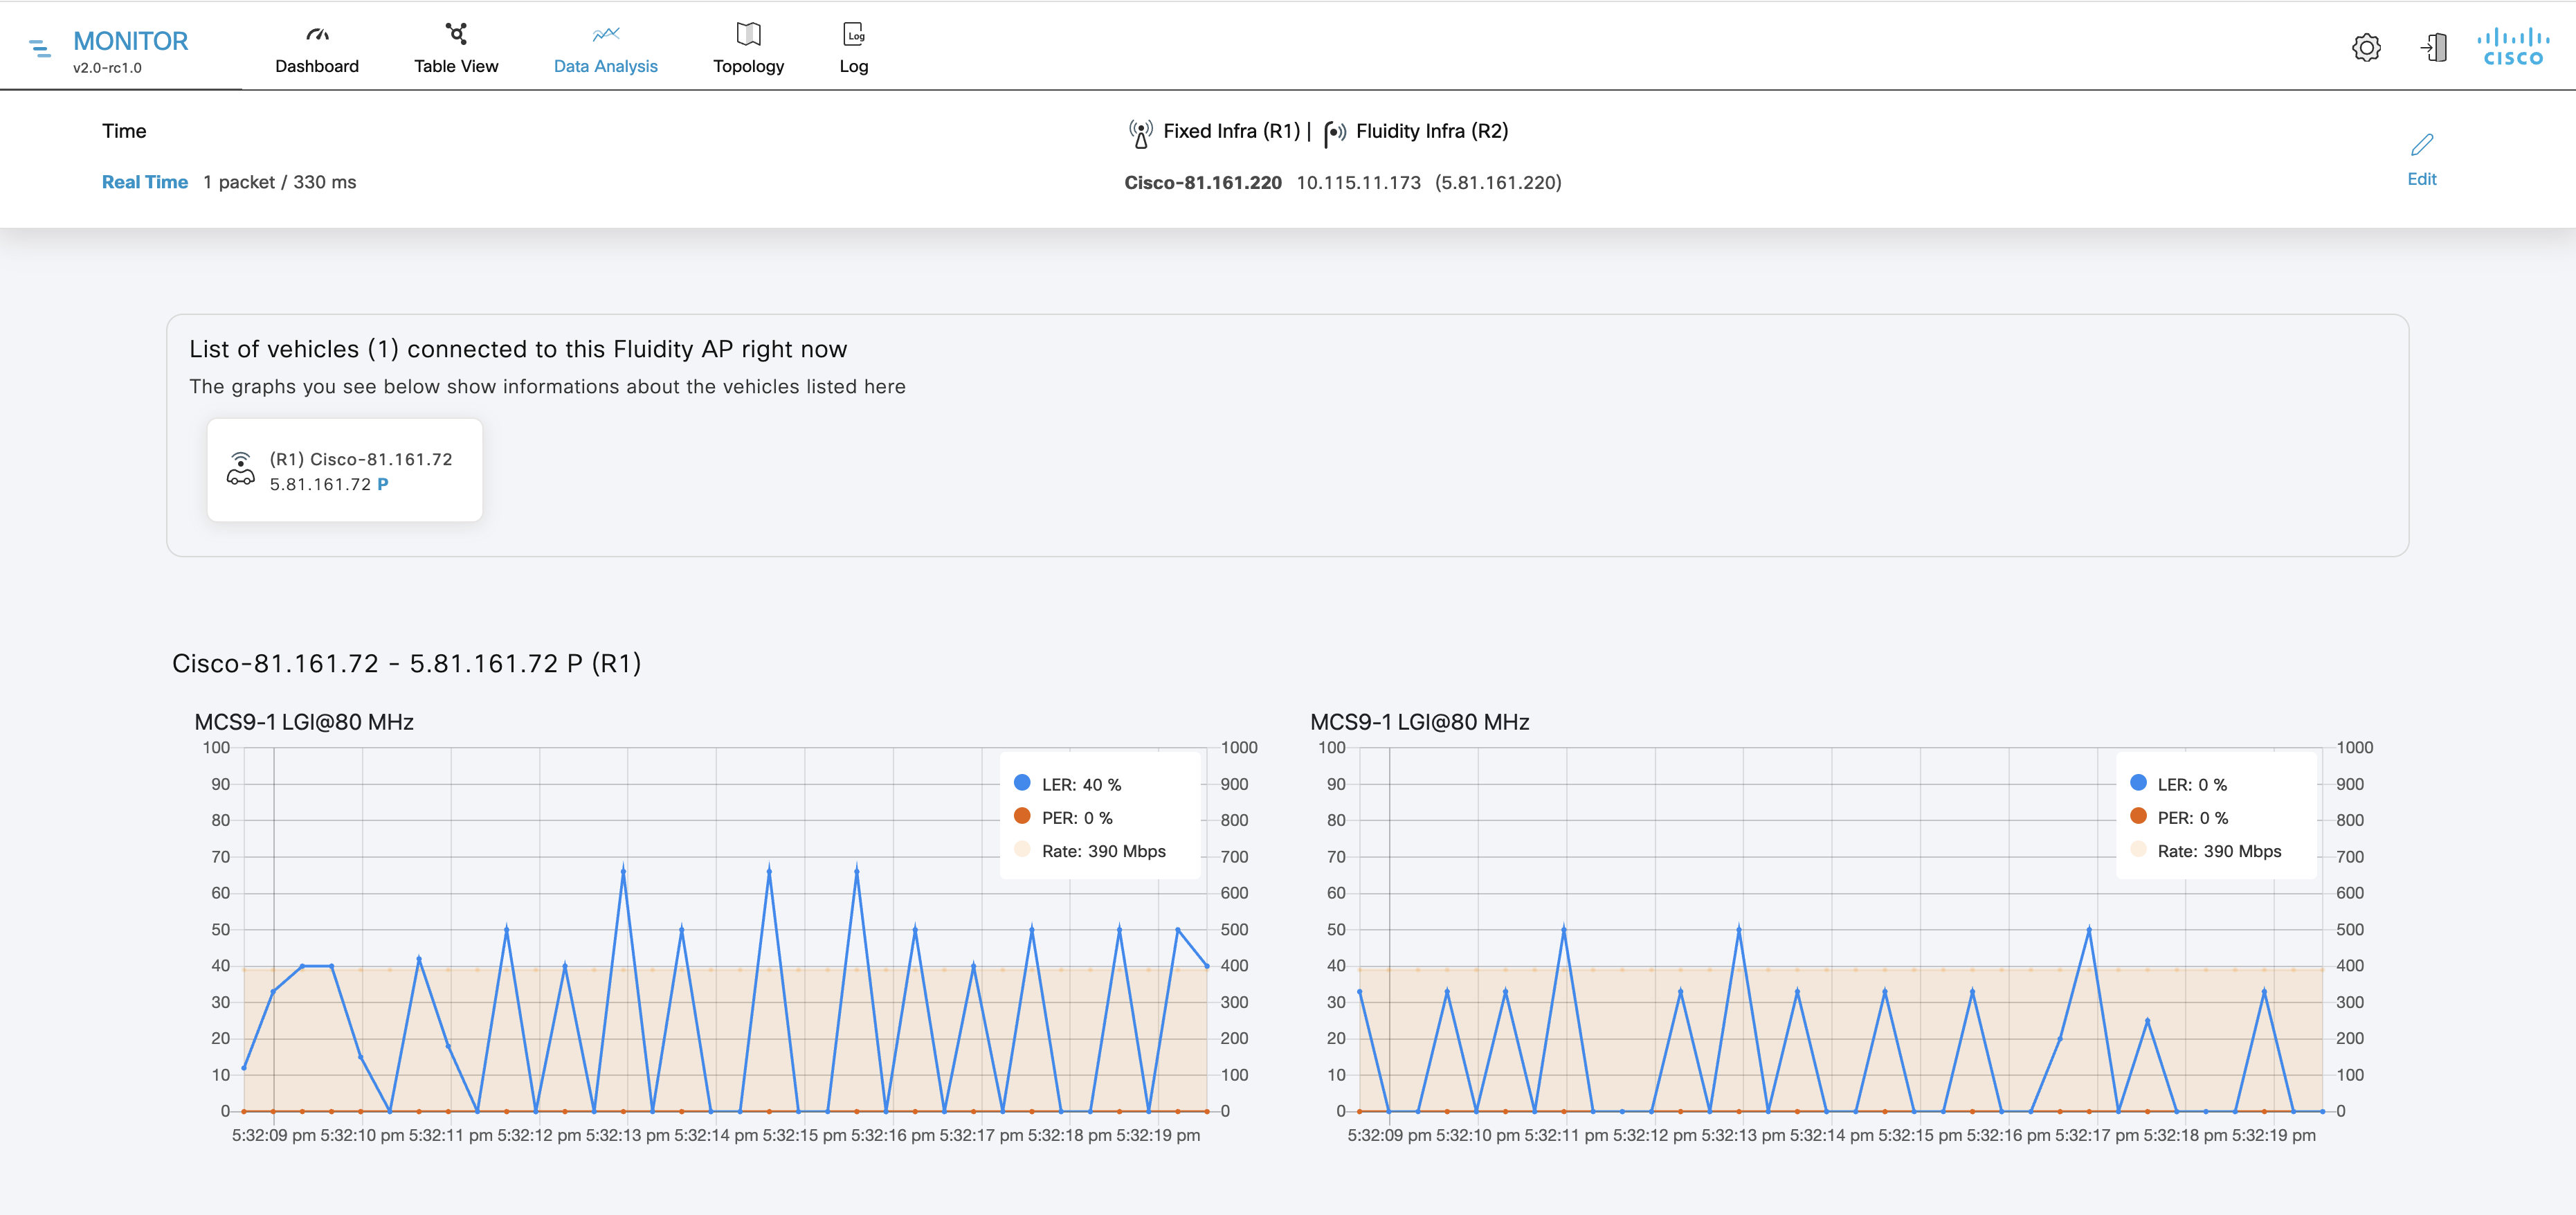This screenshot has width=2576, height=1215.
Task: Click the blue P link in the vehicle card
Action: point(383,484)
